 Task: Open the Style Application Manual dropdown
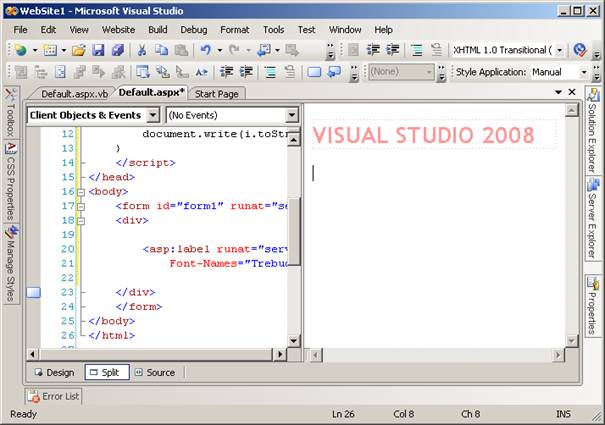coord(583,72)
